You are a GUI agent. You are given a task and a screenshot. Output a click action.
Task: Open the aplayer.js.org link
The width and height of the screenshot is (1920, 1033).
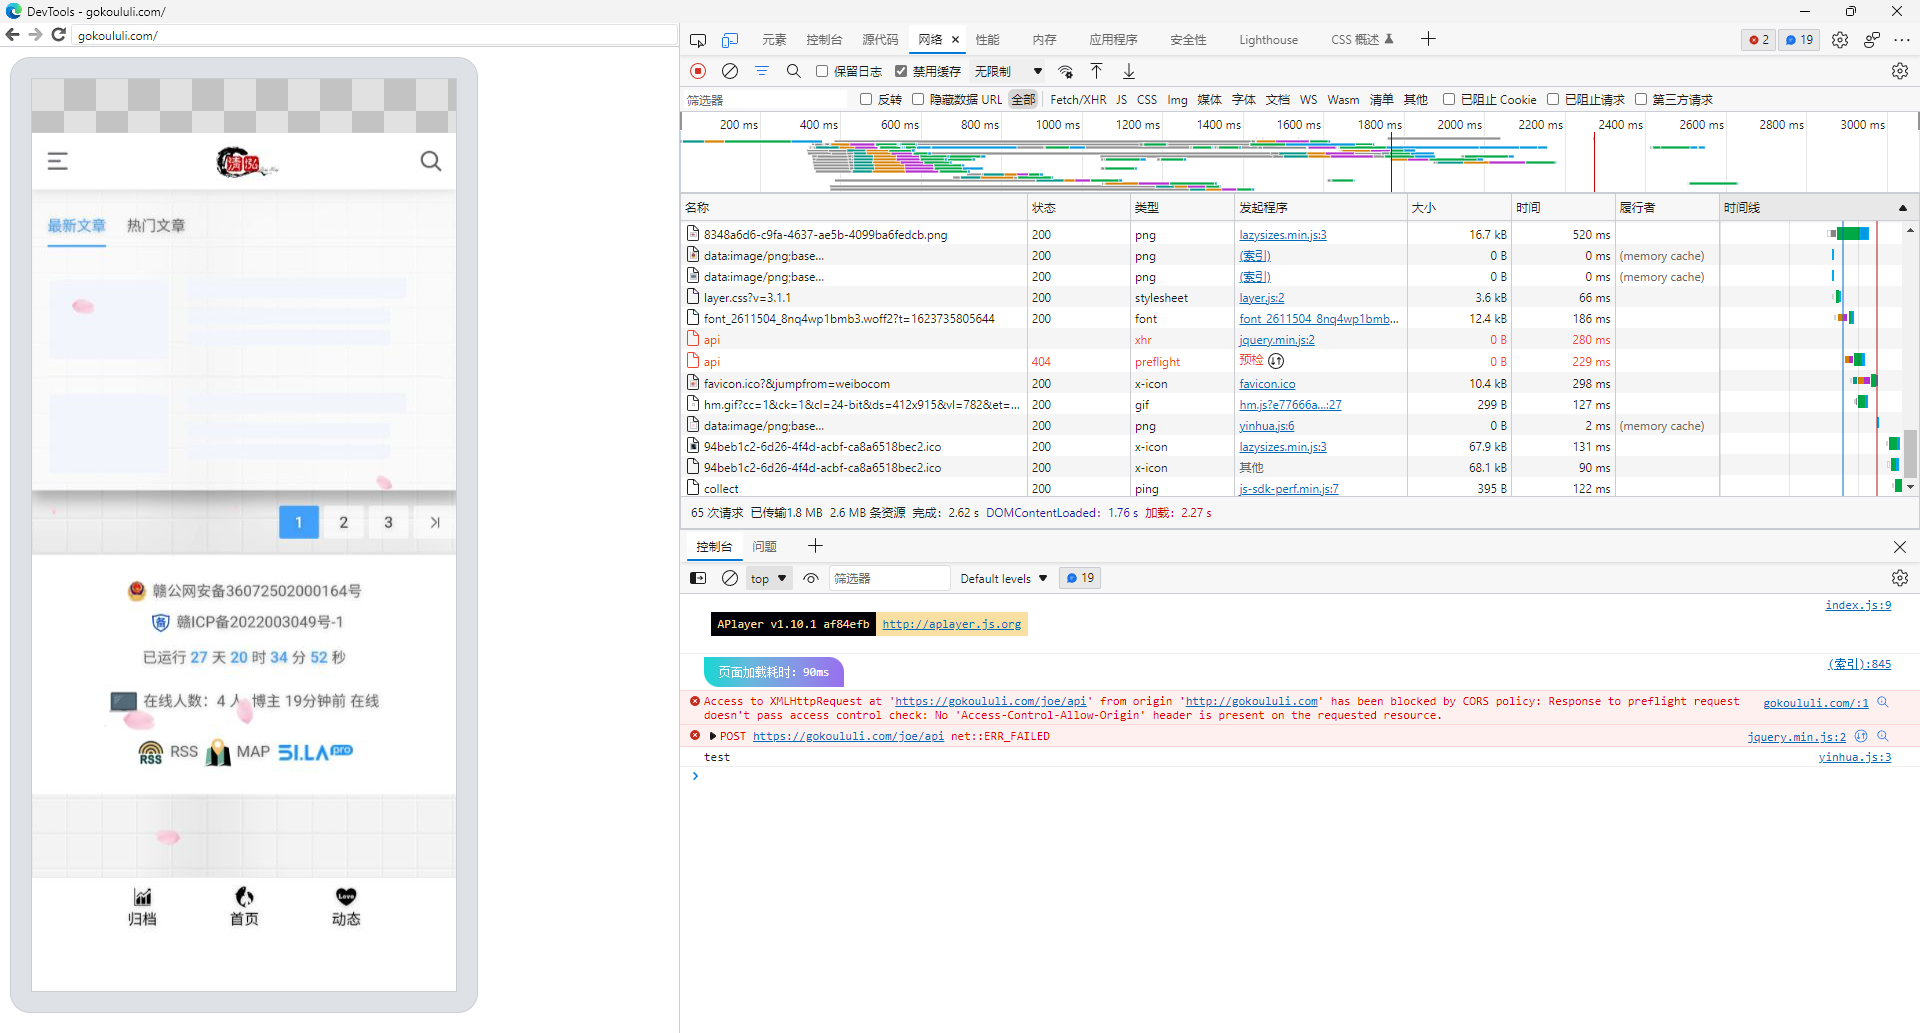click(x=951, y=624)
